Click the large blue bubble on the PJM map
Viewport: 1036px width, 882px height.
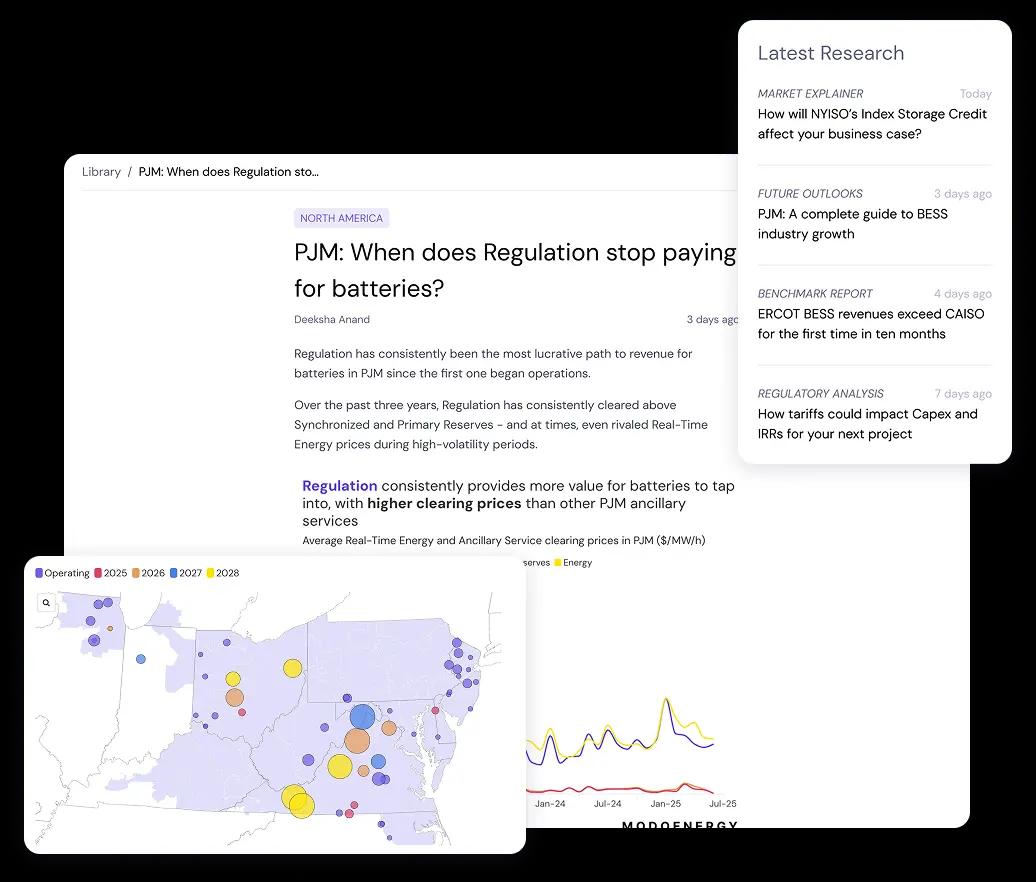pyautogui.click(x=362, y=716)
